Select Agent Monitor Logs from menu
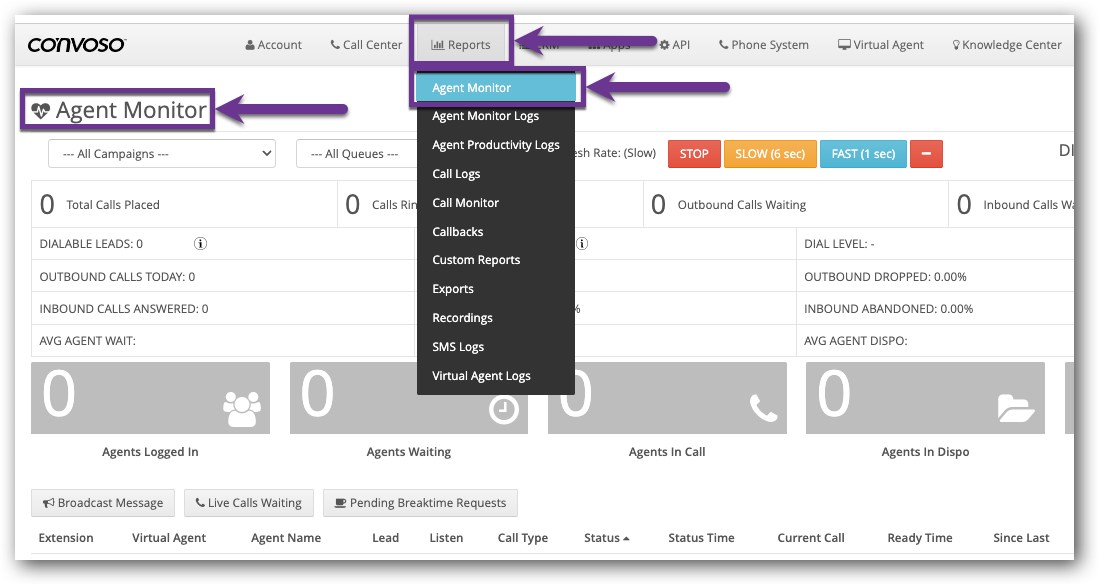 pos(485,116)
